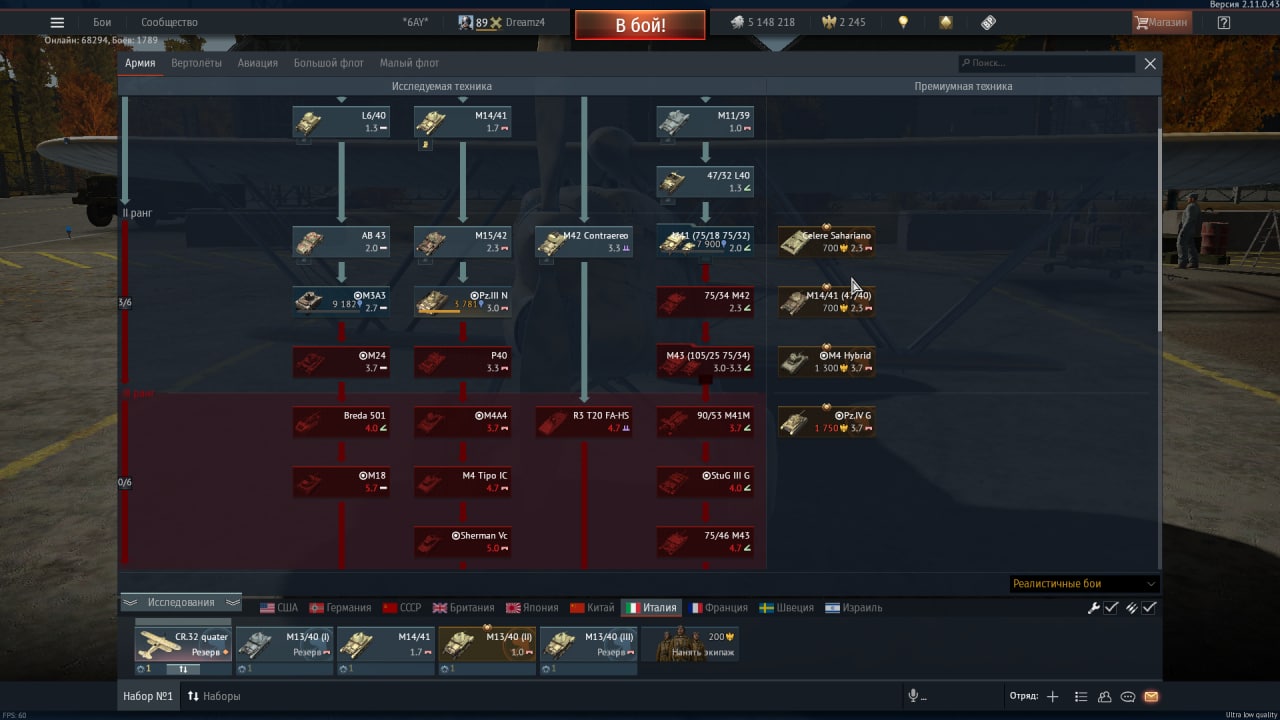
Task: Focus the Поиск search field
Action: coord(1046,63)
